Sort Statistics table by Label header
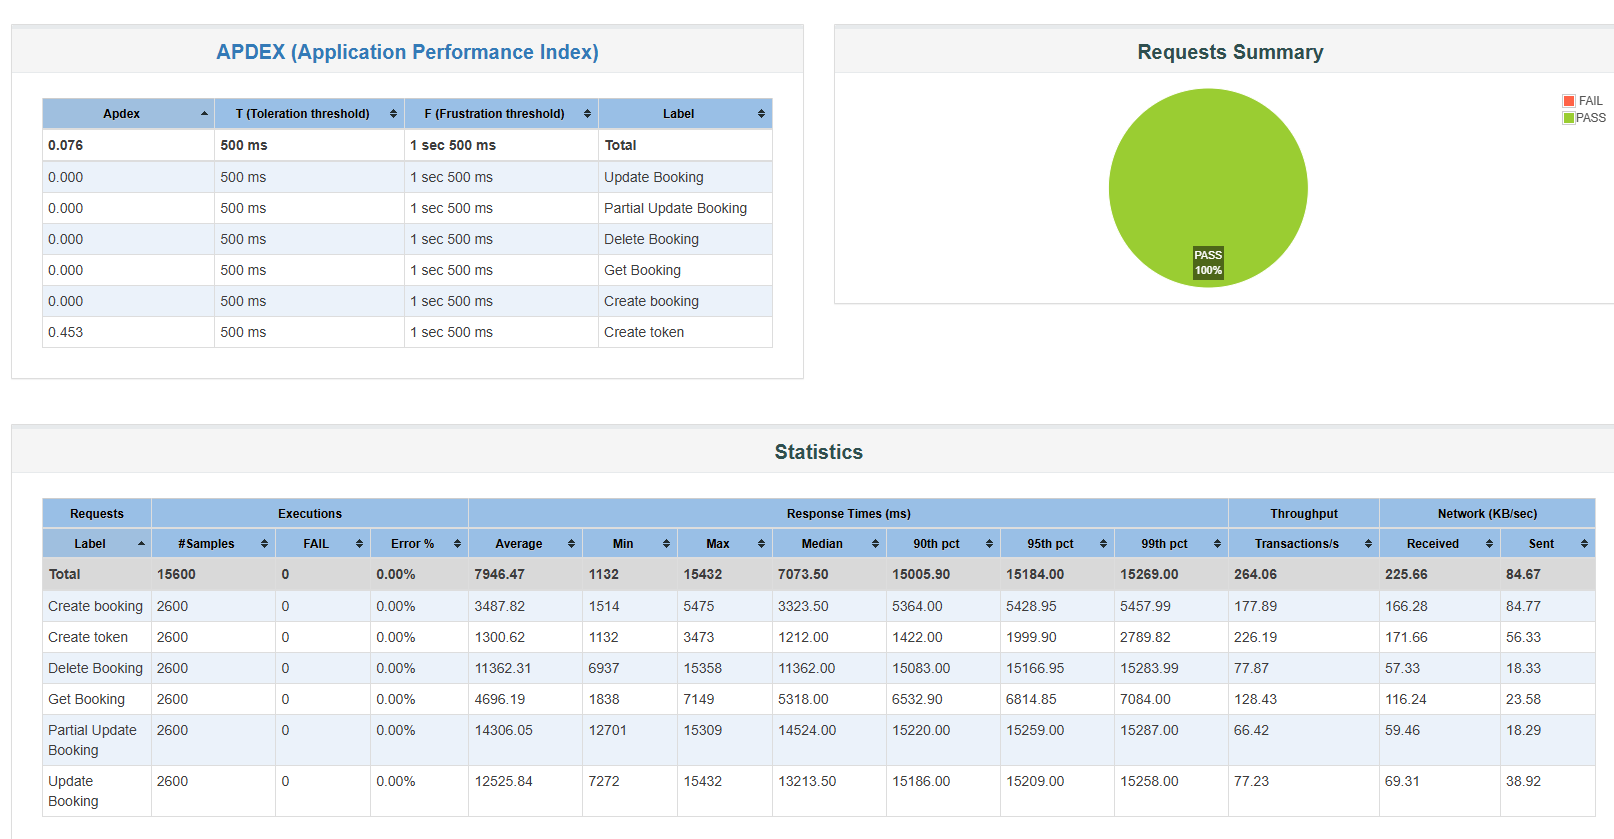The width and height of the screenshot is (1614, 839). click(97, 544)
